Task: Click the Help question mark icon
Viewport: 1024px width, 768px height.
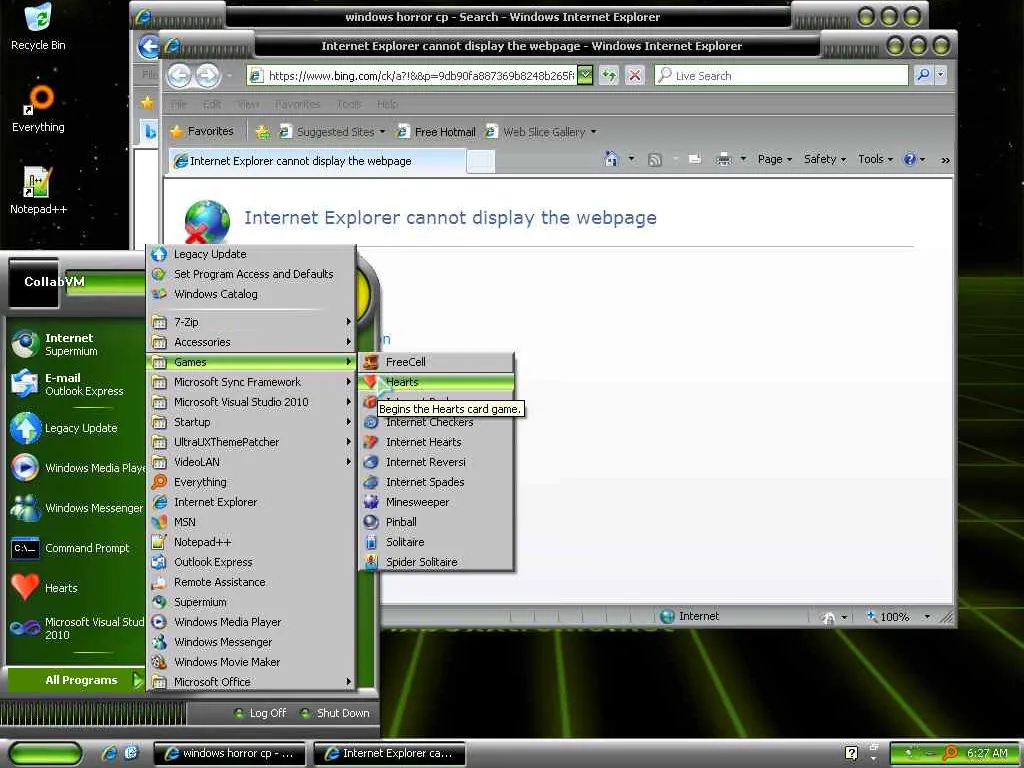Action: [x=910, y=159]
